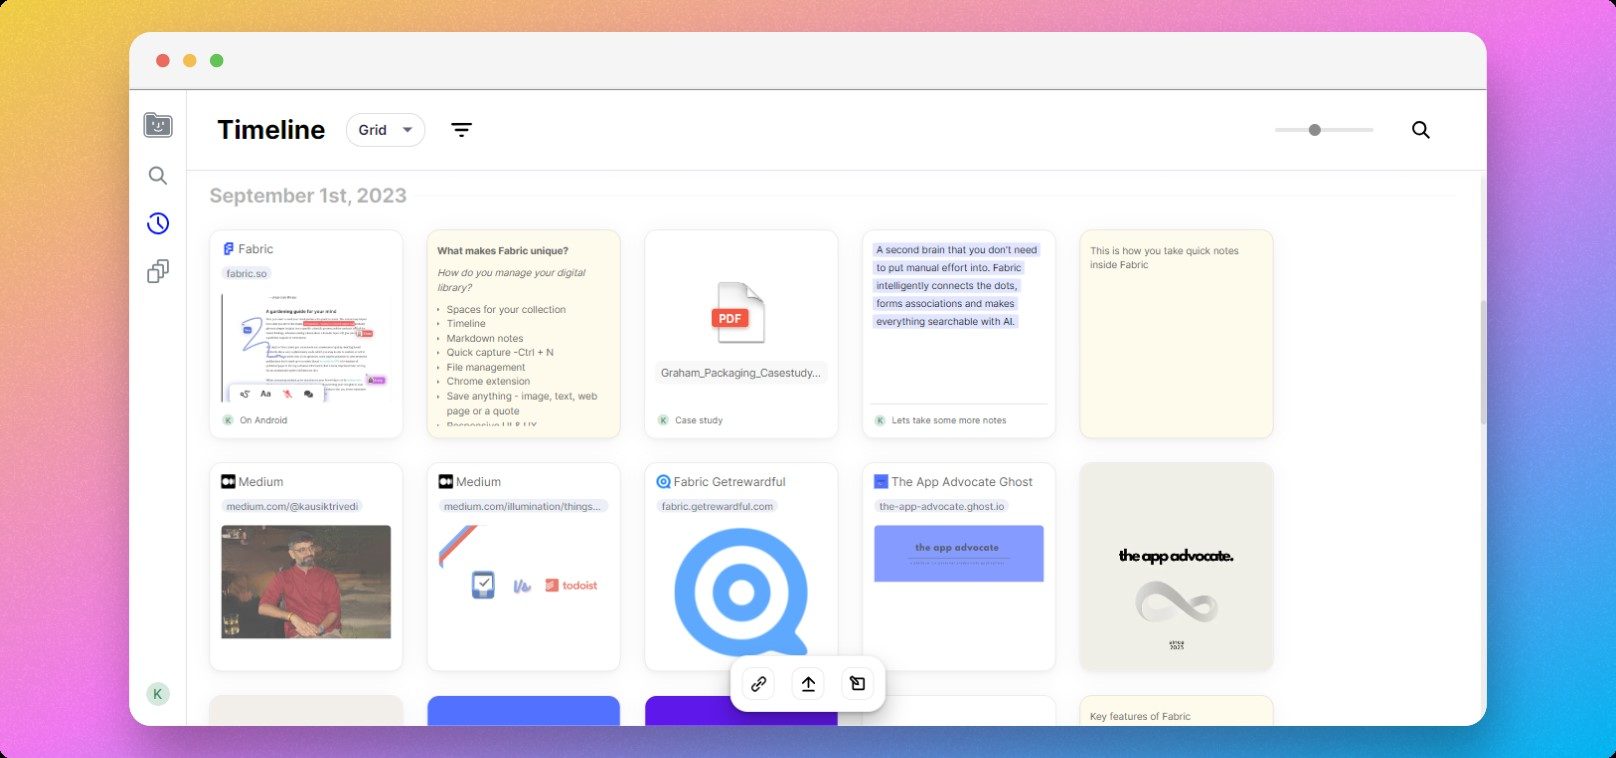Click 'Lets take some more notes' comment
Image resolution: width=1616 pixels, height=758 pixels.
(x=949, y=420)
